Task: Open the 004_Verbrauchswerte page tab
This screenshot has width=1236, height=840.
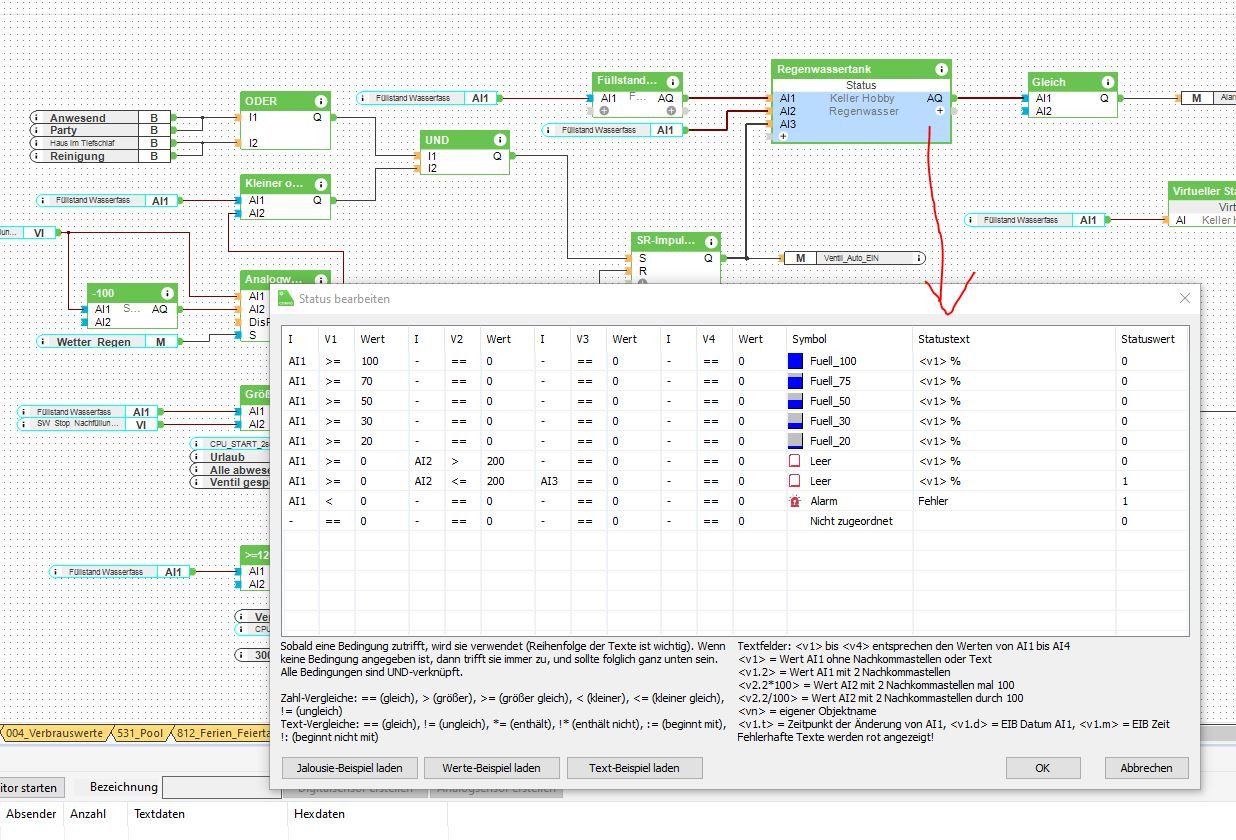Action: click(54, 733)
